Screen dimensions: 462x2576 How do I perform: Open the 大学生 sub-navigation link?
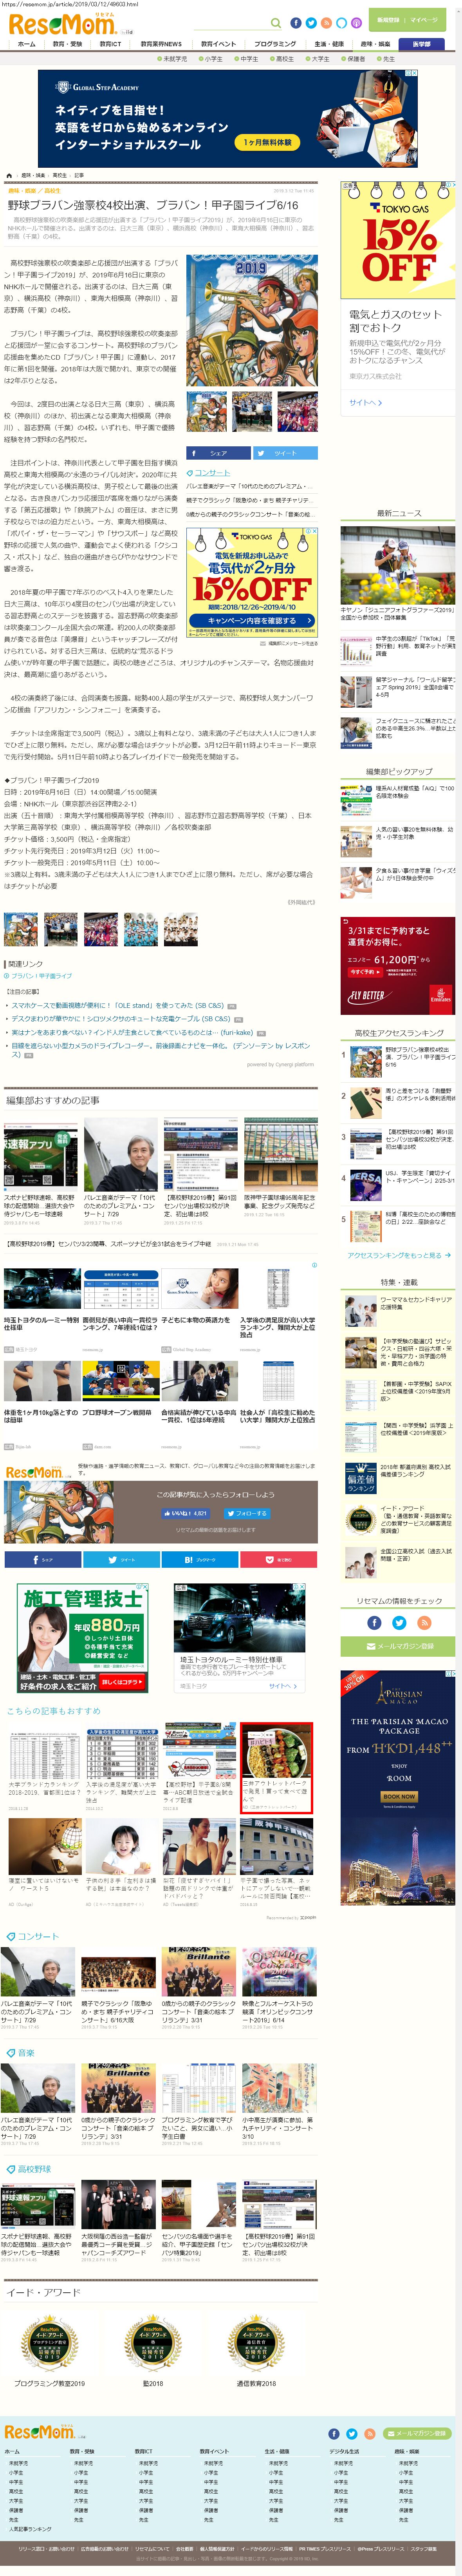(x=318, y=59)
